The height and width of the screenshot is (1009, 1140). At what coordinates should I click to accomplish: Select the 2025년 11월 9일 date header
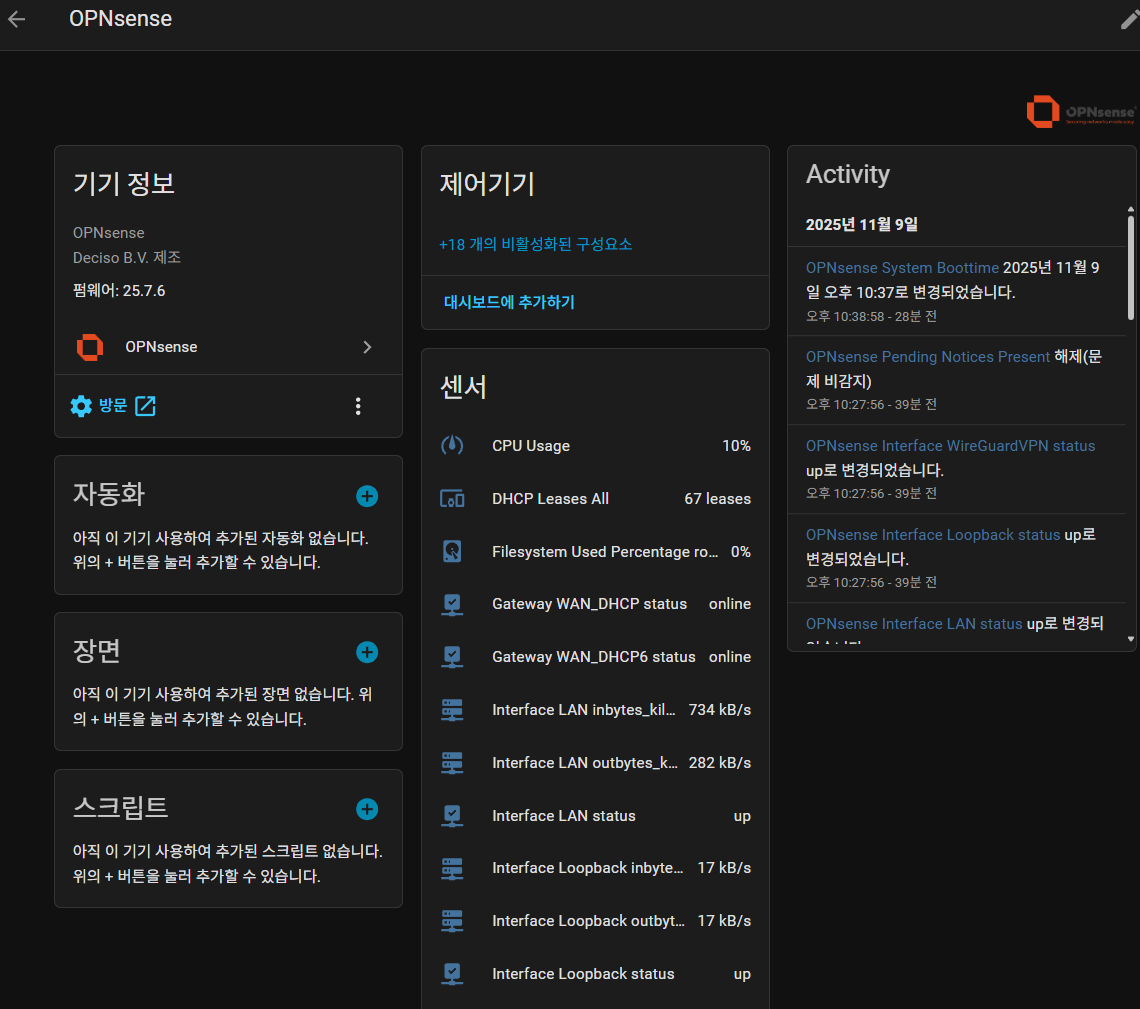pos(862,225)
